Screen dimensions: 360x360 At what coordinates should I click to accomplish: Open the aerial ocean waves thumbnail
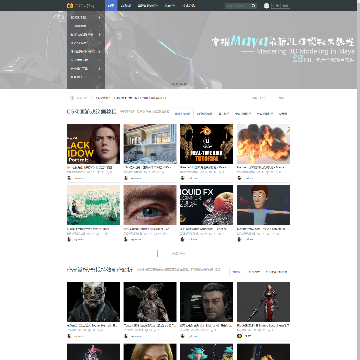tap(93, 205)
